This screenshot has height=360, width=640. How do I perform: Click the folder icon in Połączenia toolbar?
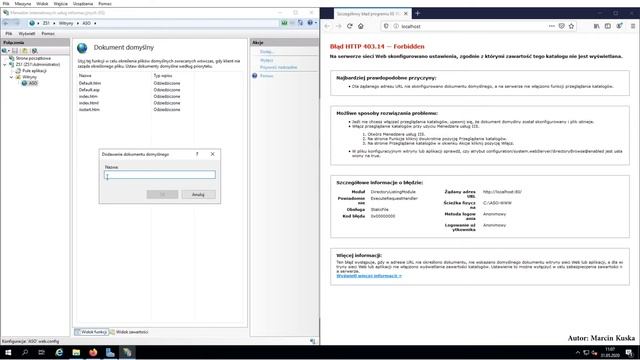coord(25,51)
